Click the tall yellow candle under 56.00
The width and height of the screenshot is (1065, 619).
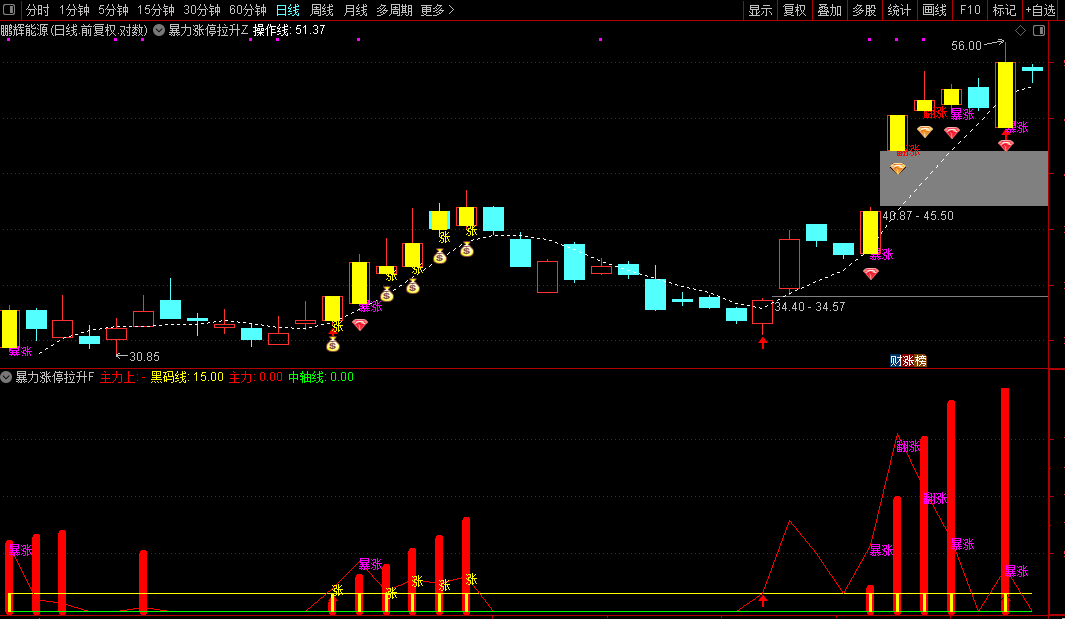coord(1005,94)
